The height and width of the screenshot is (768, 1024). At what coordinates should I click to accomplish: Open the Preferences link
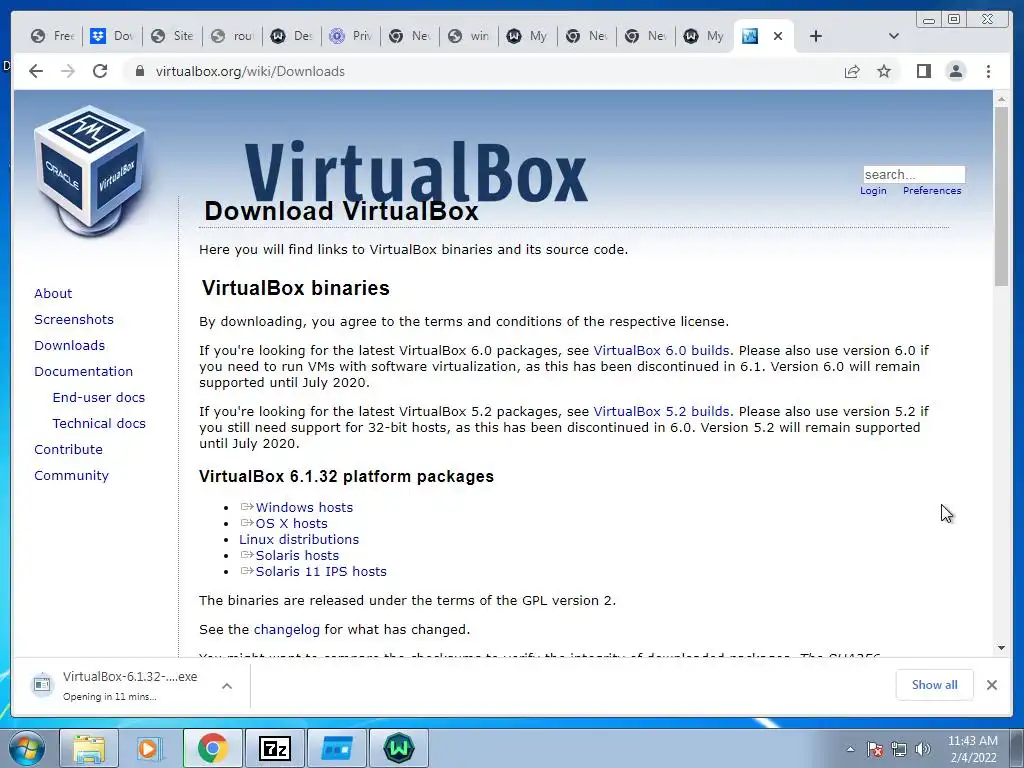tap(932, 191)
